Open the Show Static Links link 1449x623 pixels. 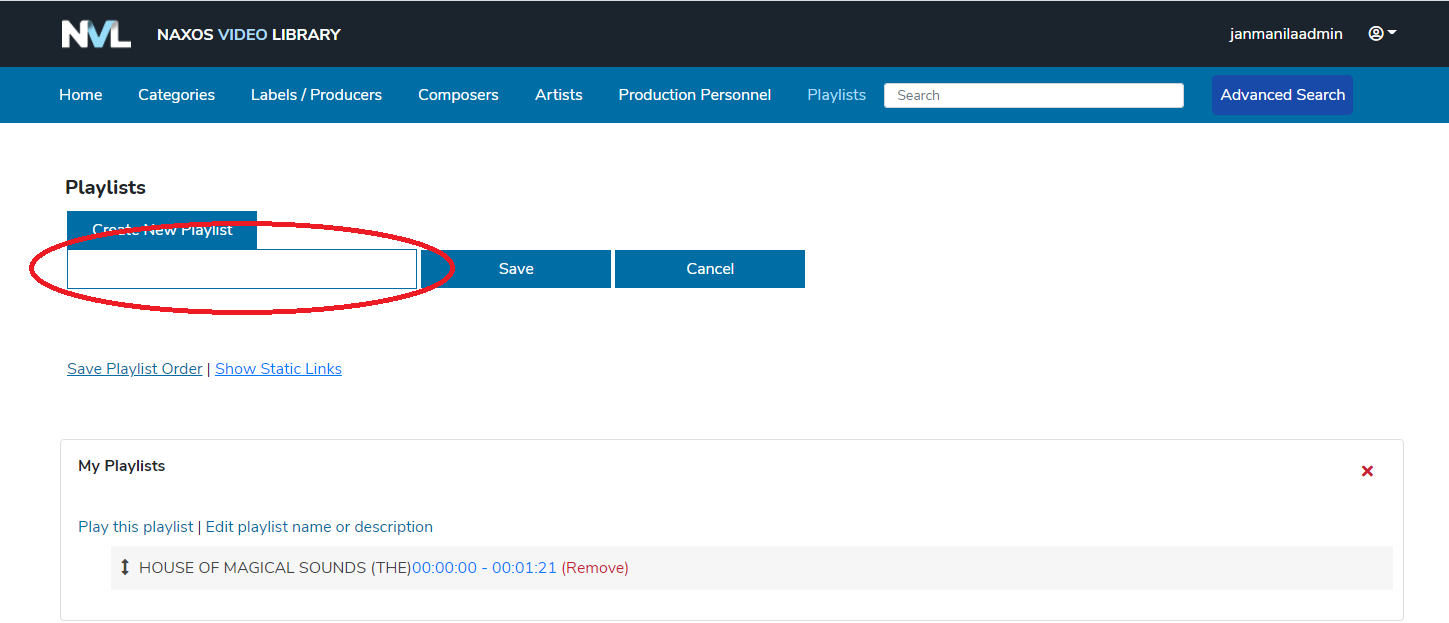(278, 369)
